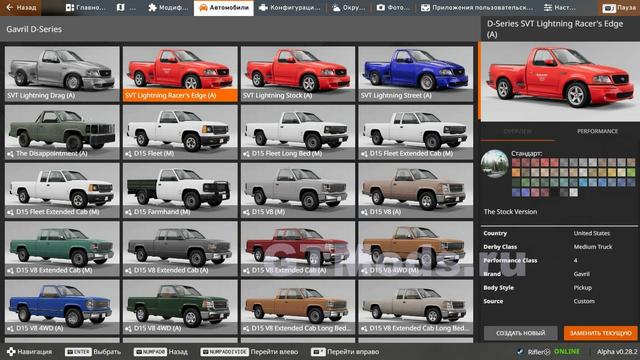Open the Конфигурация tab
The width and height of the screenshot is (640, 360).
(291, 8)
